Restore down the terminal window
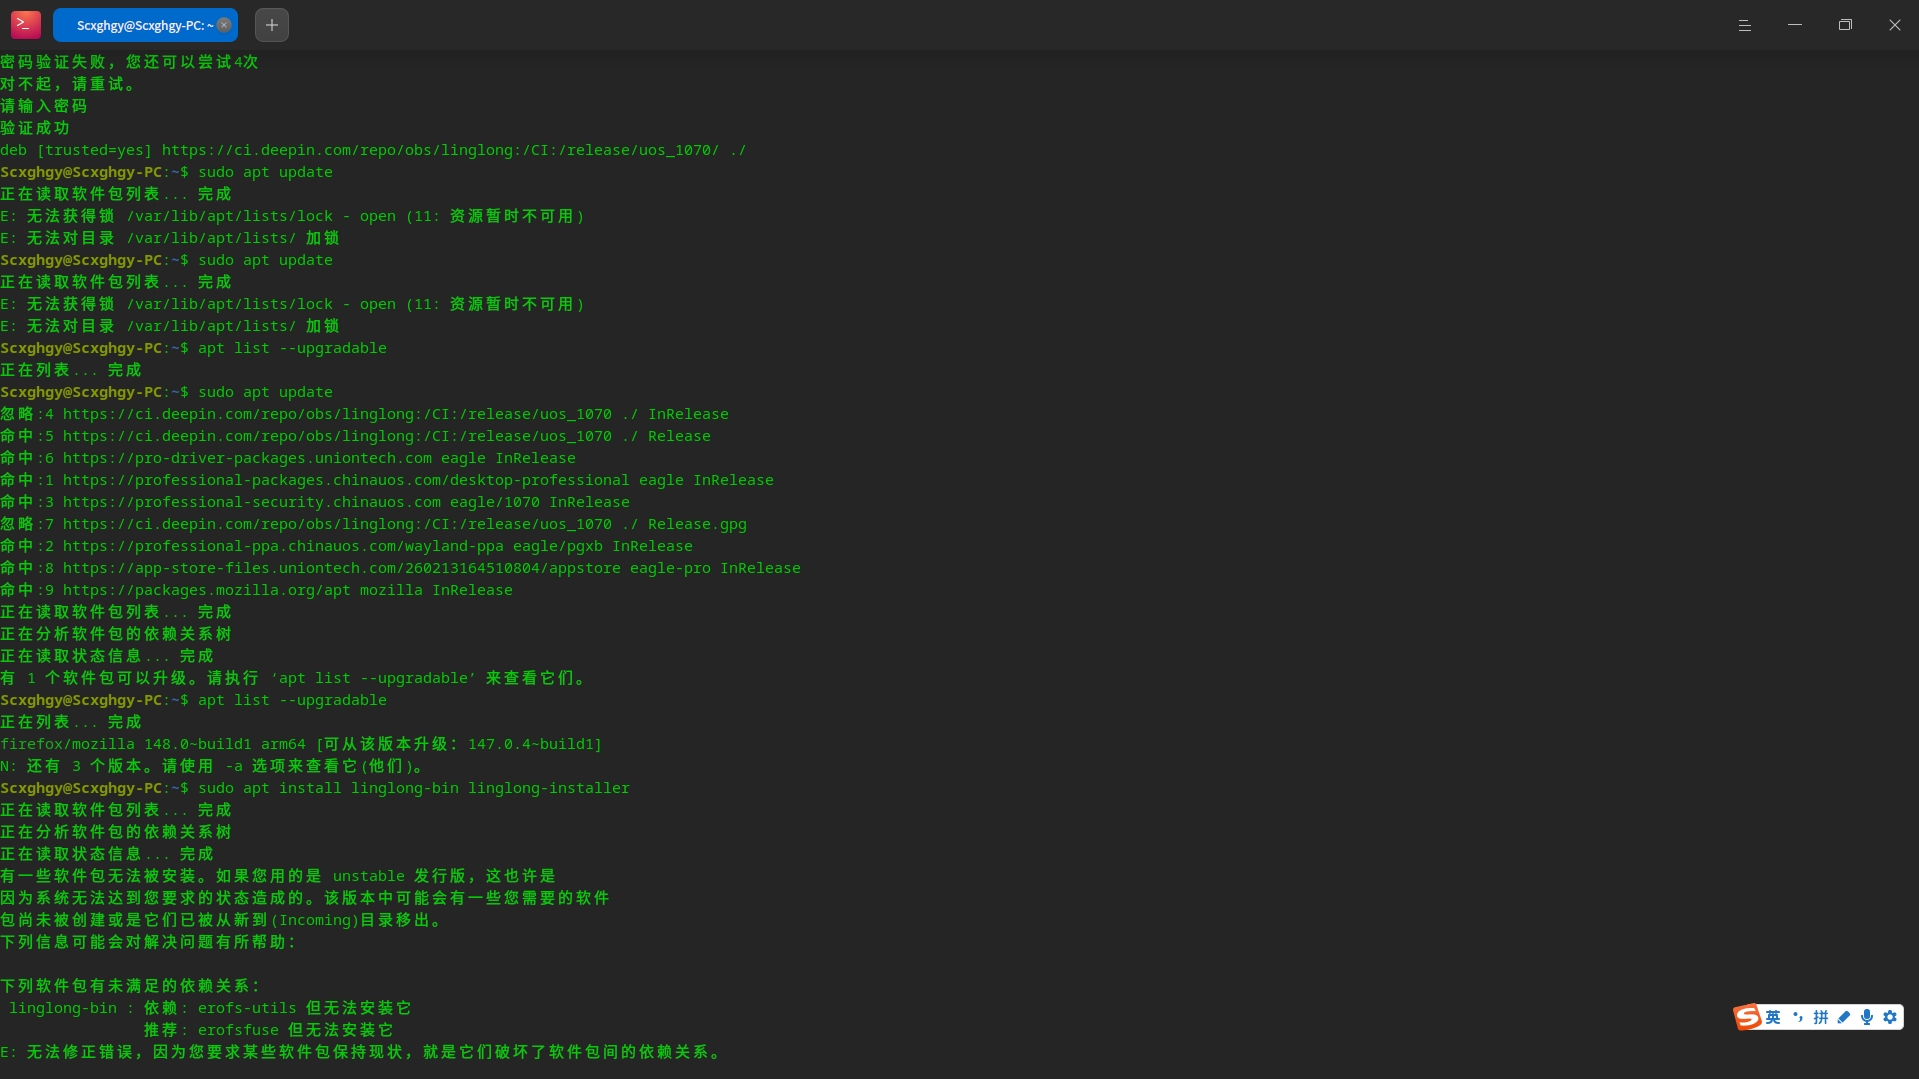 (1845, 25)
